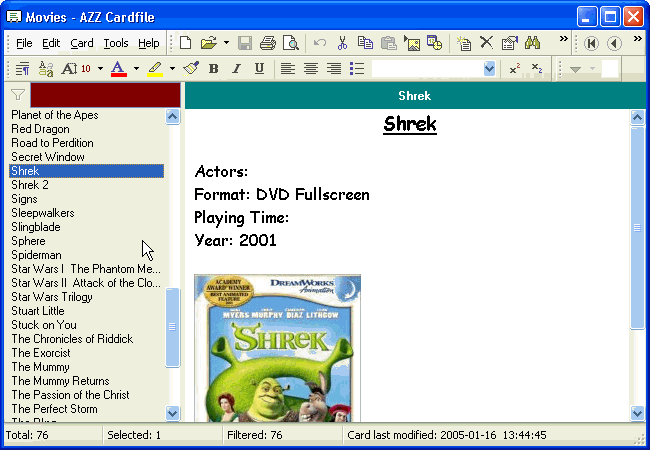Expand the Open file dropdown arrow

[226, 43]
